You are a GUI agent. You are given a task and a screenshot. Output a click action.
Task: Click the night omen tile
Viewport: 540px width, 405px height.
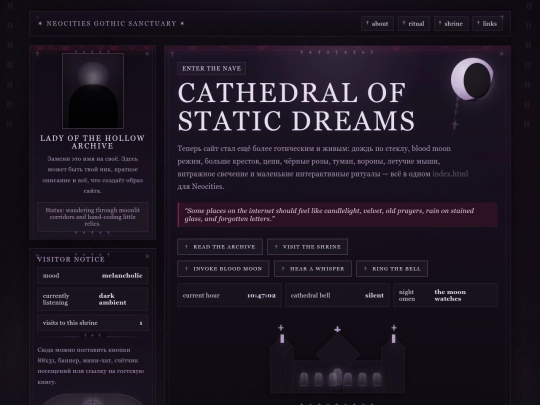(x=445, y=295)
